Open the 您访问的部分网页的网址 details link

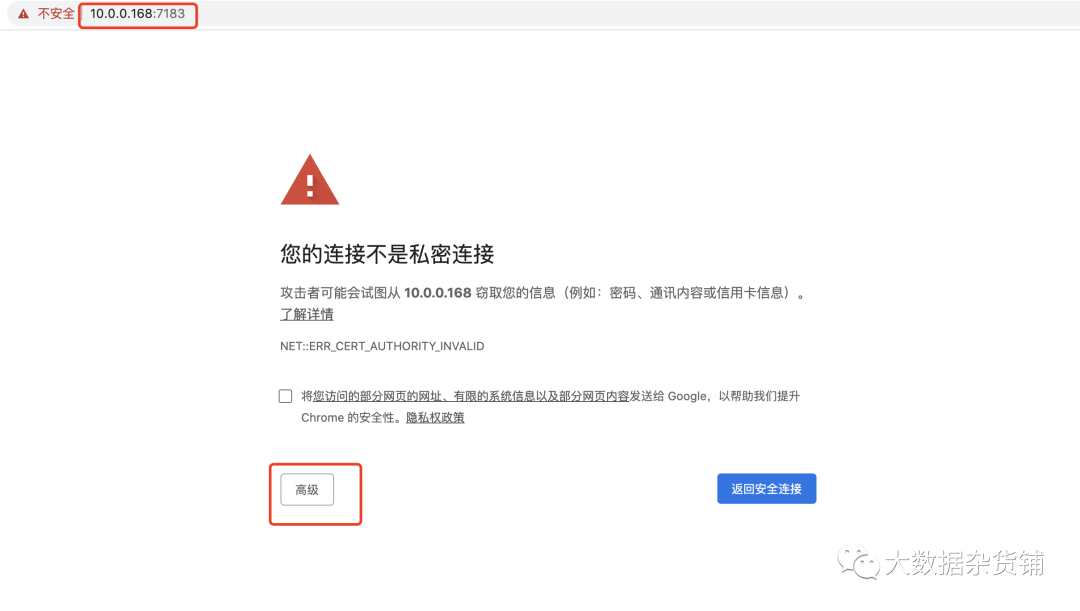(471, 396)
